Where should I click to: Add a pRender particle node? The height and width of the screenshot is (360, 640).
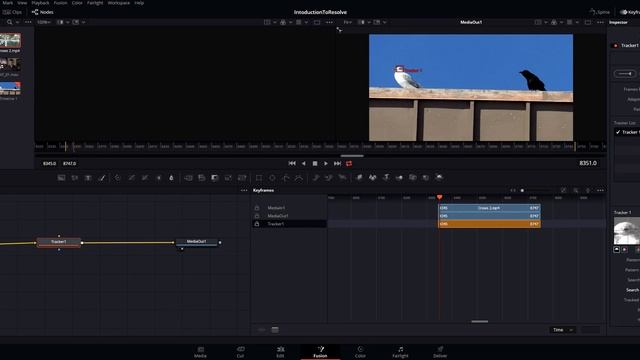pyautogui.click(x=342, y=178)
